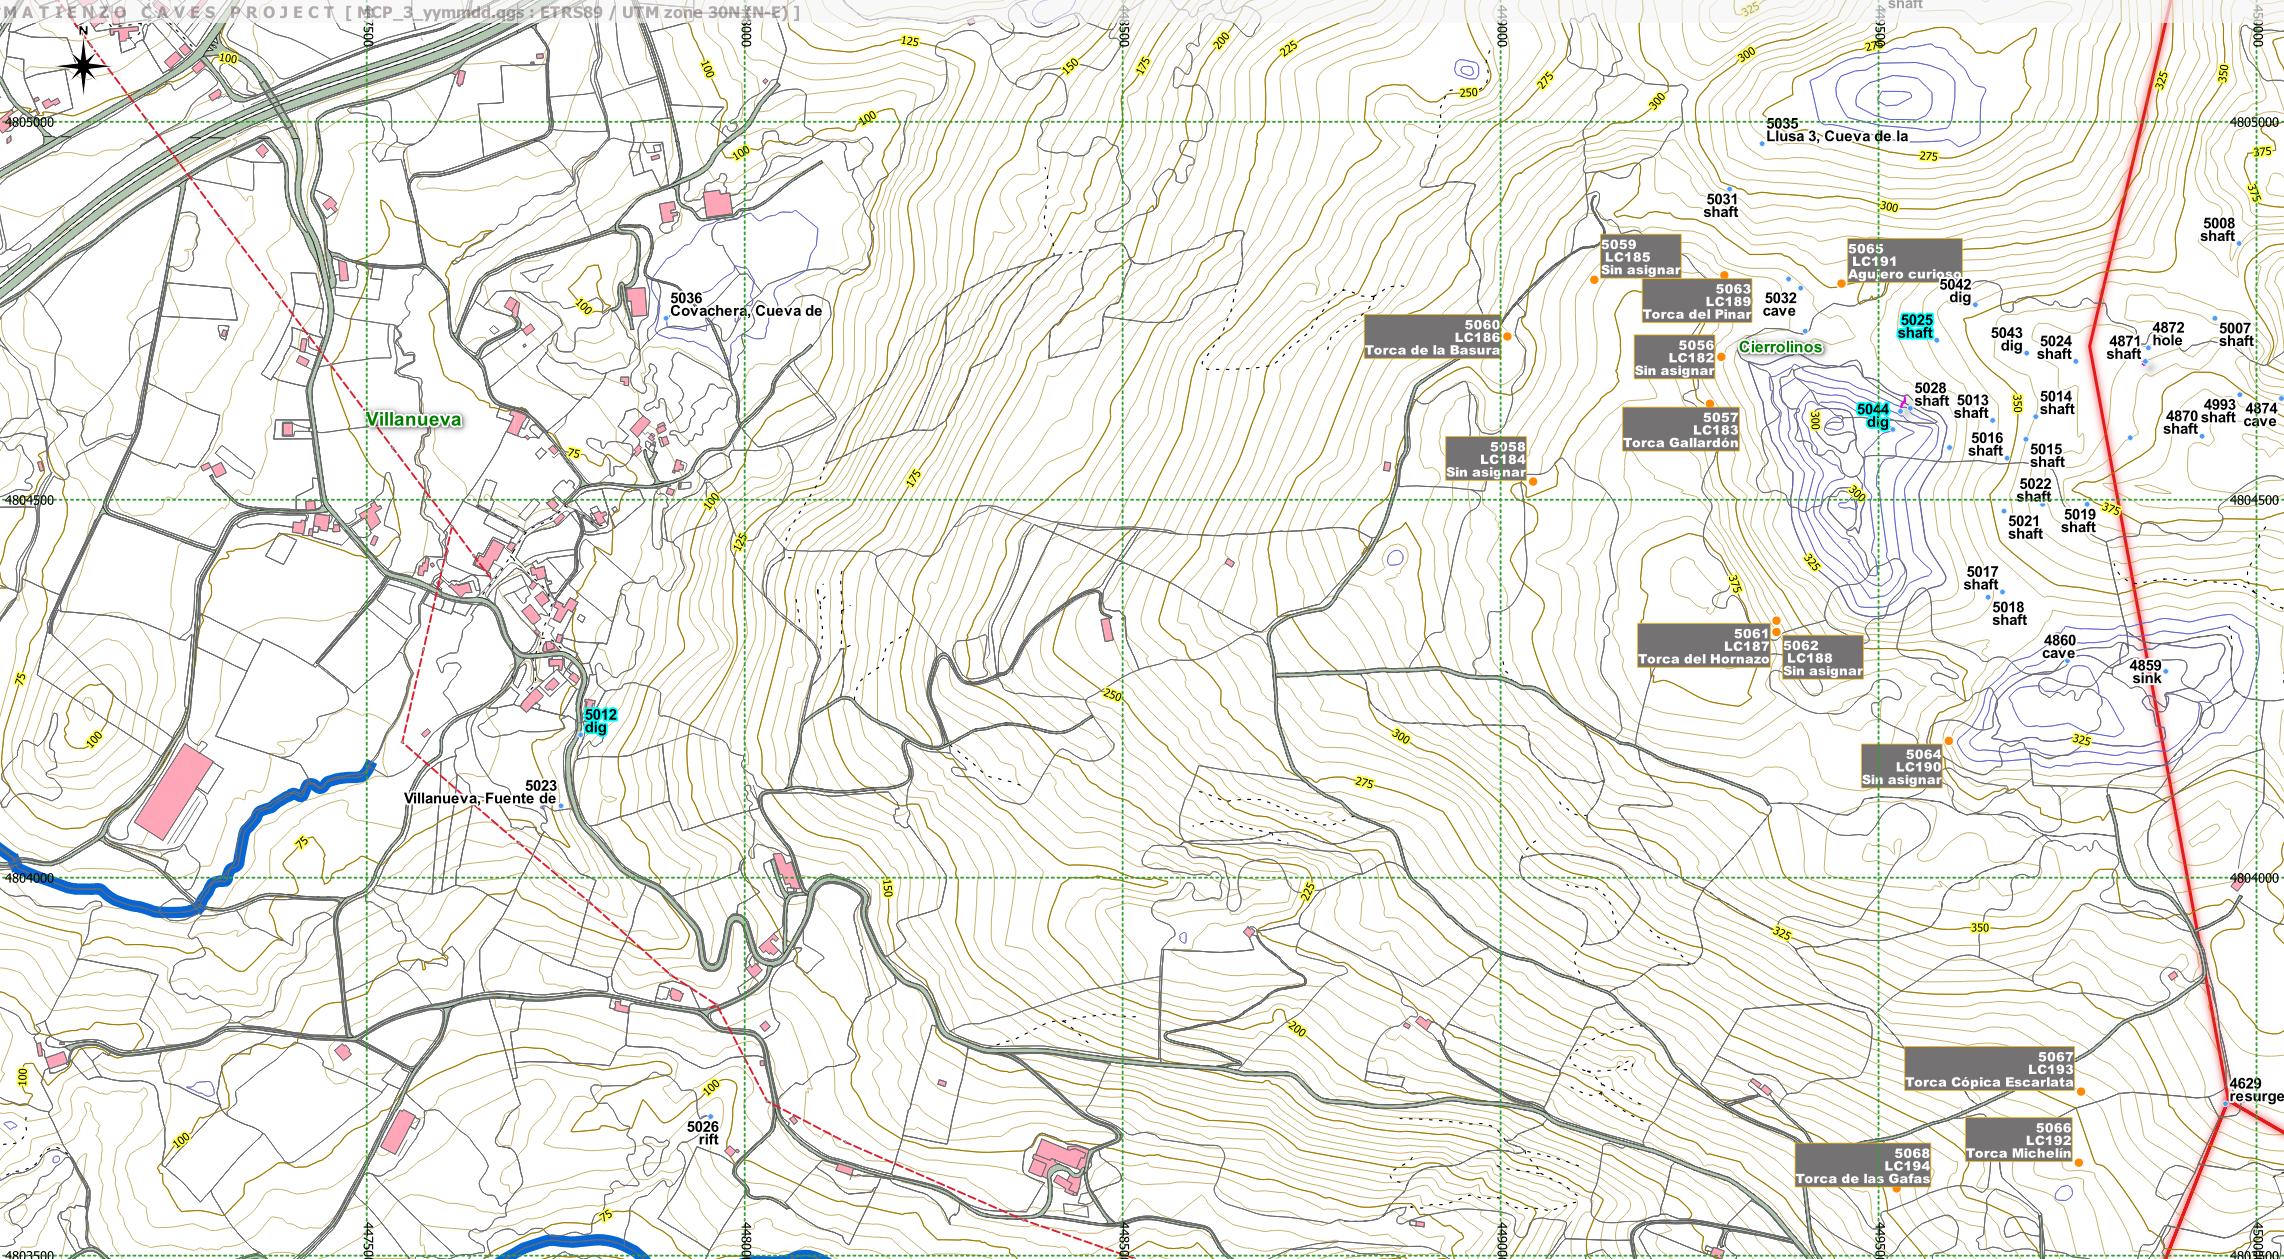Click the 5013 shaft label
Image resolution: width=2284 pixels, height=1259 pixels.
click(x=1972, y=406)
